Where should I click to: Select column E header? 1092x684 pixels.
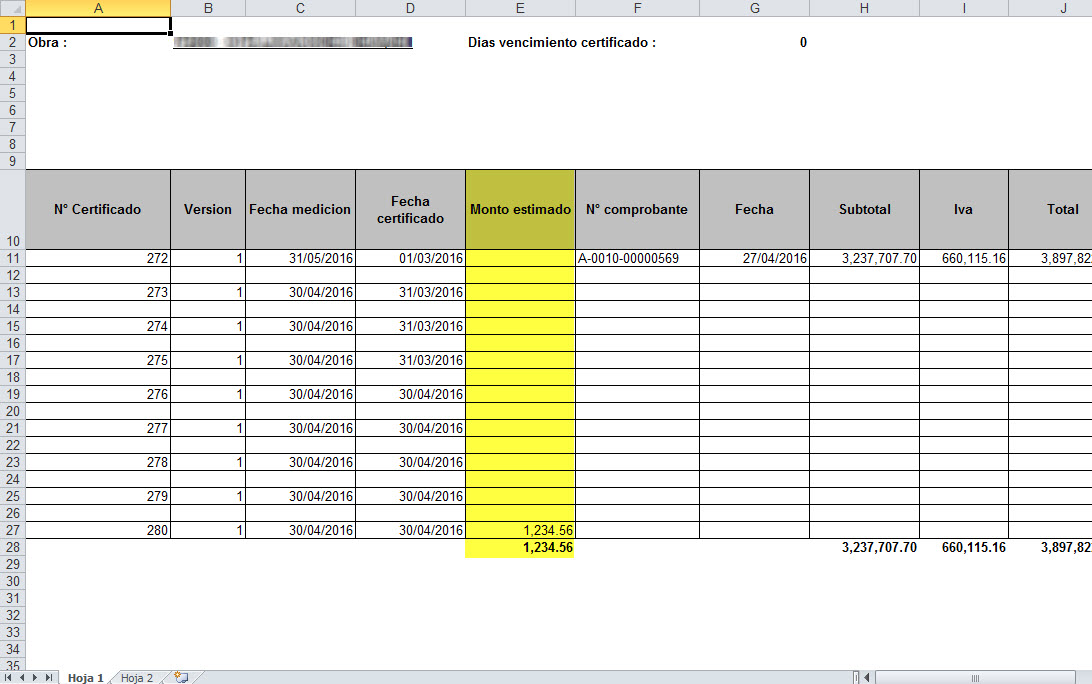(520, 8)
